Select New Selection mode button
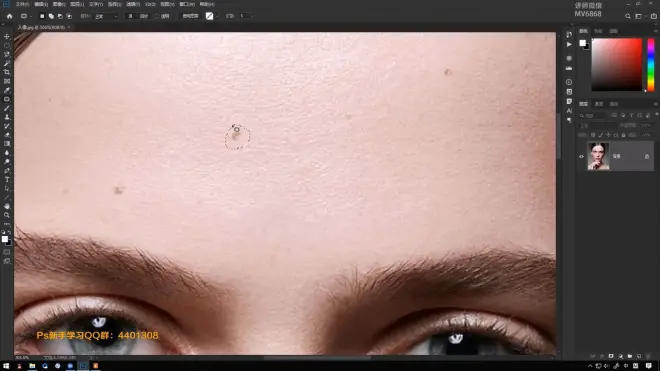The image size is (660, 371). 42,16
